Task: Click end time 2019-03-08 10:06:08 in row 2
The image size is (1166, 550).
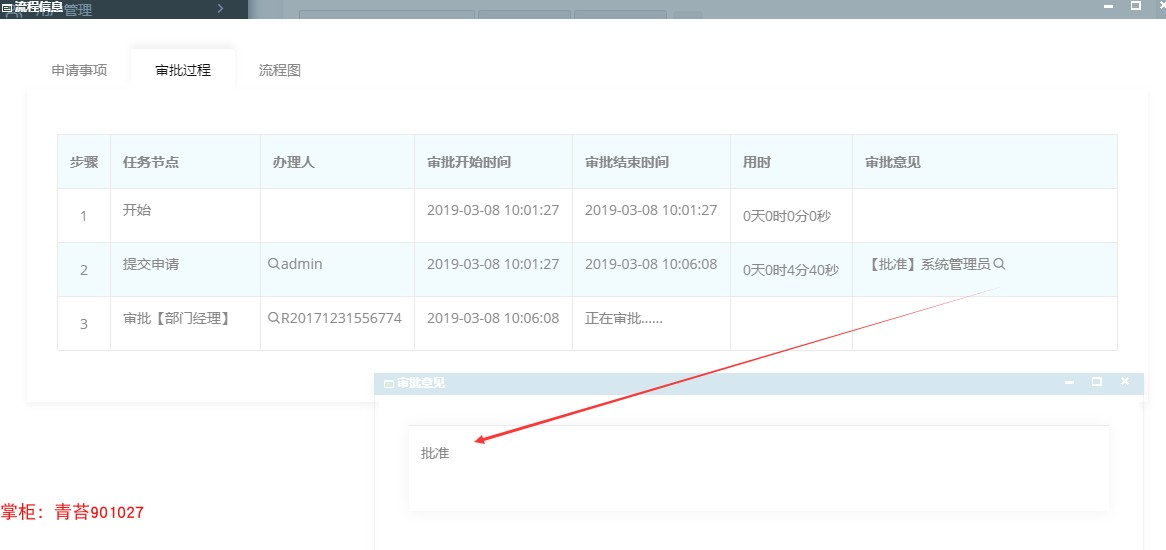Action: tap(651, 264)
